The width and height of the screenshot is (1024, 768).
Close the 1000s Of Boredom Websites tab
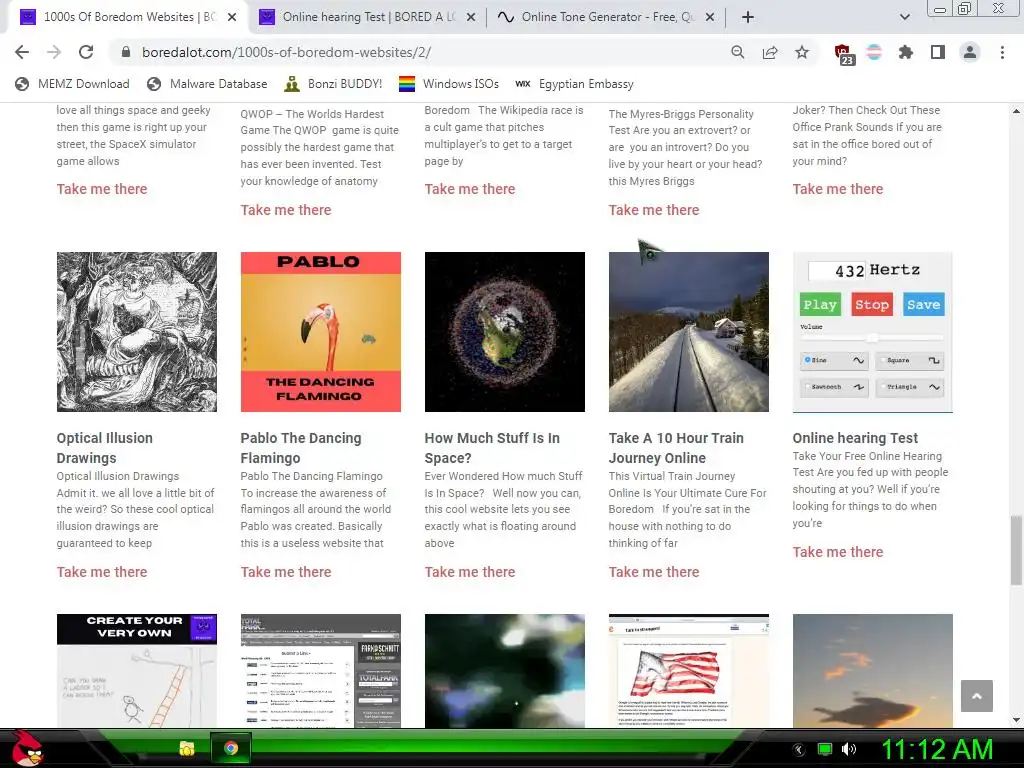[x=232, y=17]
